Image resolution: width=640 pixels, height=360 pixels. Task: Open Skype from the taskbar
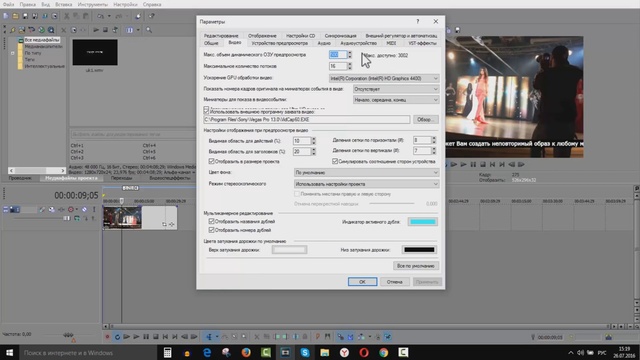[305, 352]
